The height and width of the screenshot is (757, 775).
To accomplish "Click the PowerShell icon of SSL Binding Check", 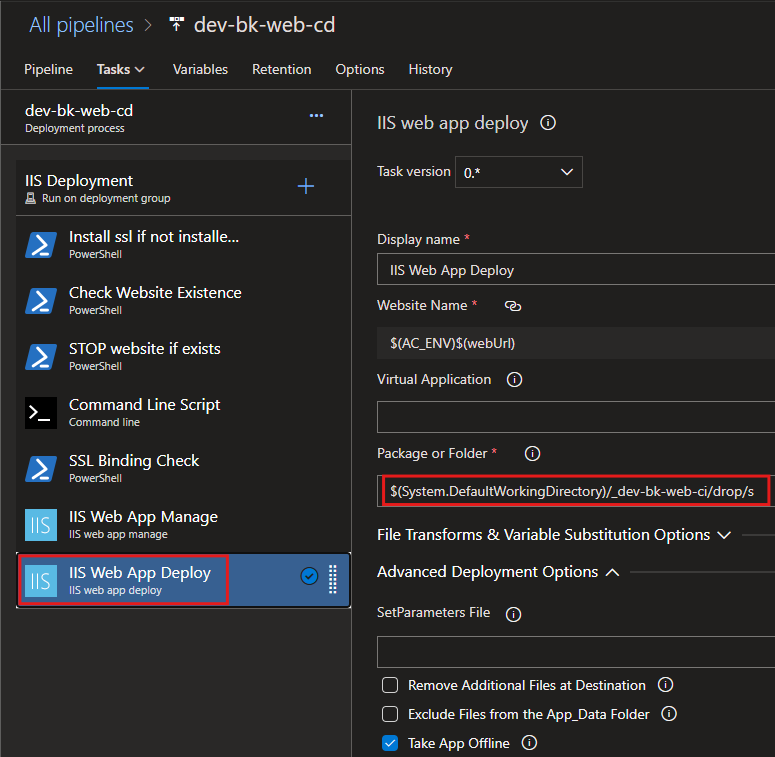I will pyautogui.click(x=41, y=468).
